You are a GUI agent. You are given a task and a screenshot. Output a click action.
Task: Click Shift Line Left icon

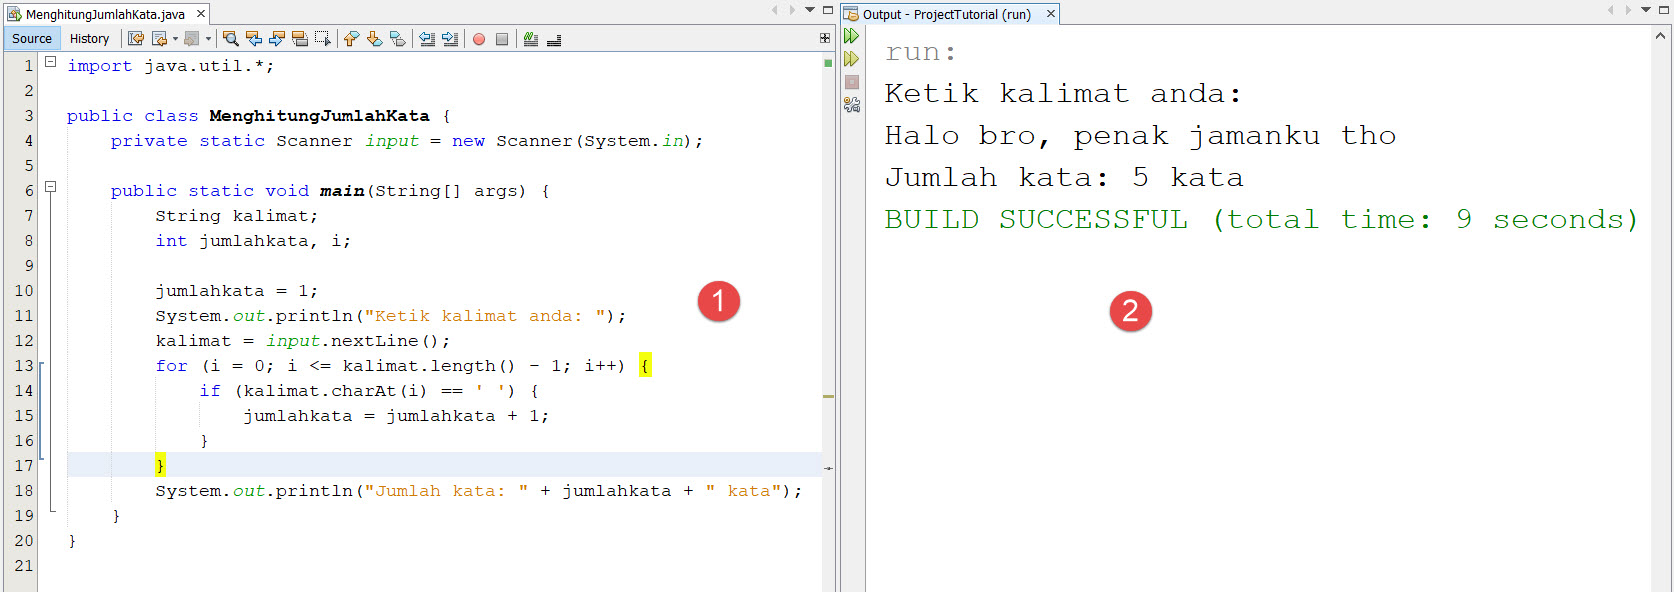pos(427,39)
